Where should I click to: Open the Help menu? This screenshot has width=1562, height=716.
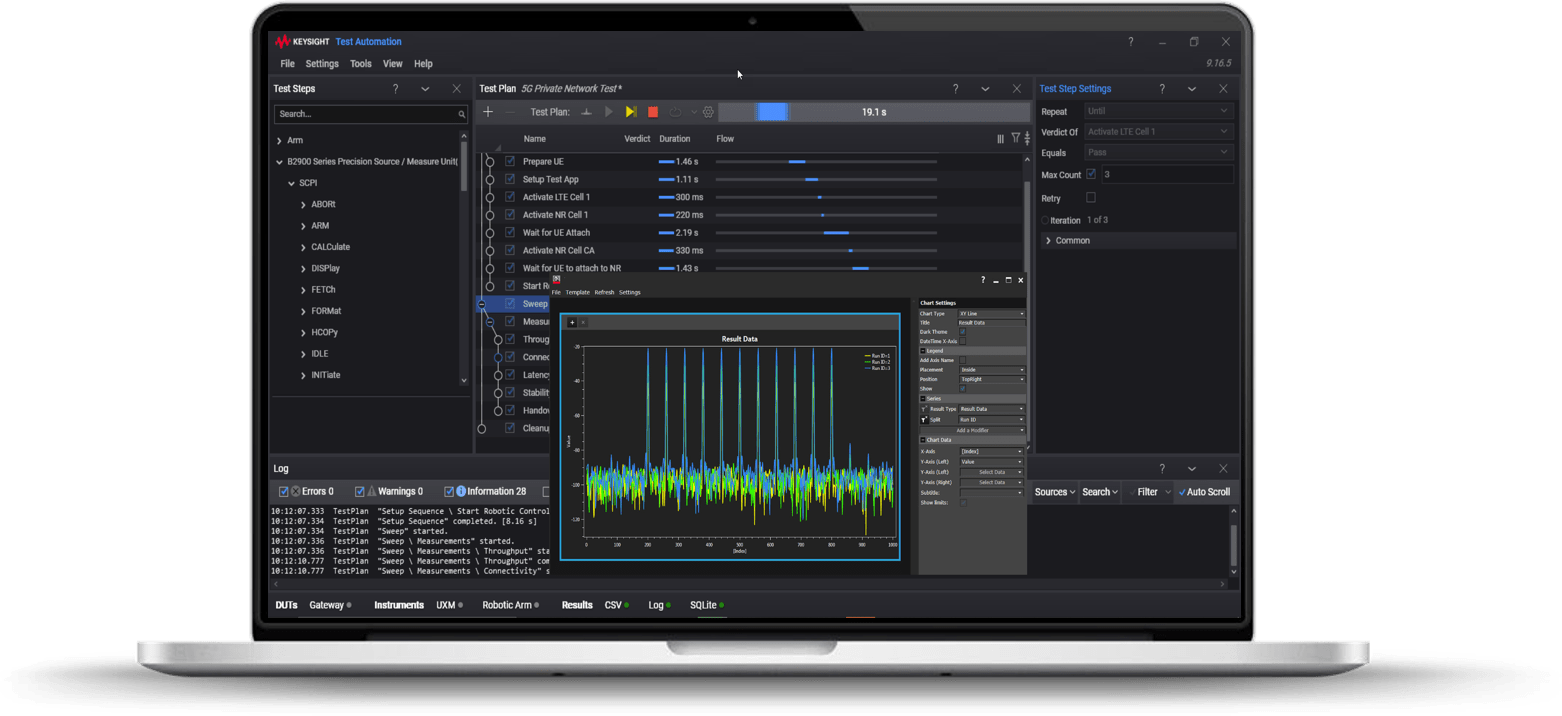point(424,64)
